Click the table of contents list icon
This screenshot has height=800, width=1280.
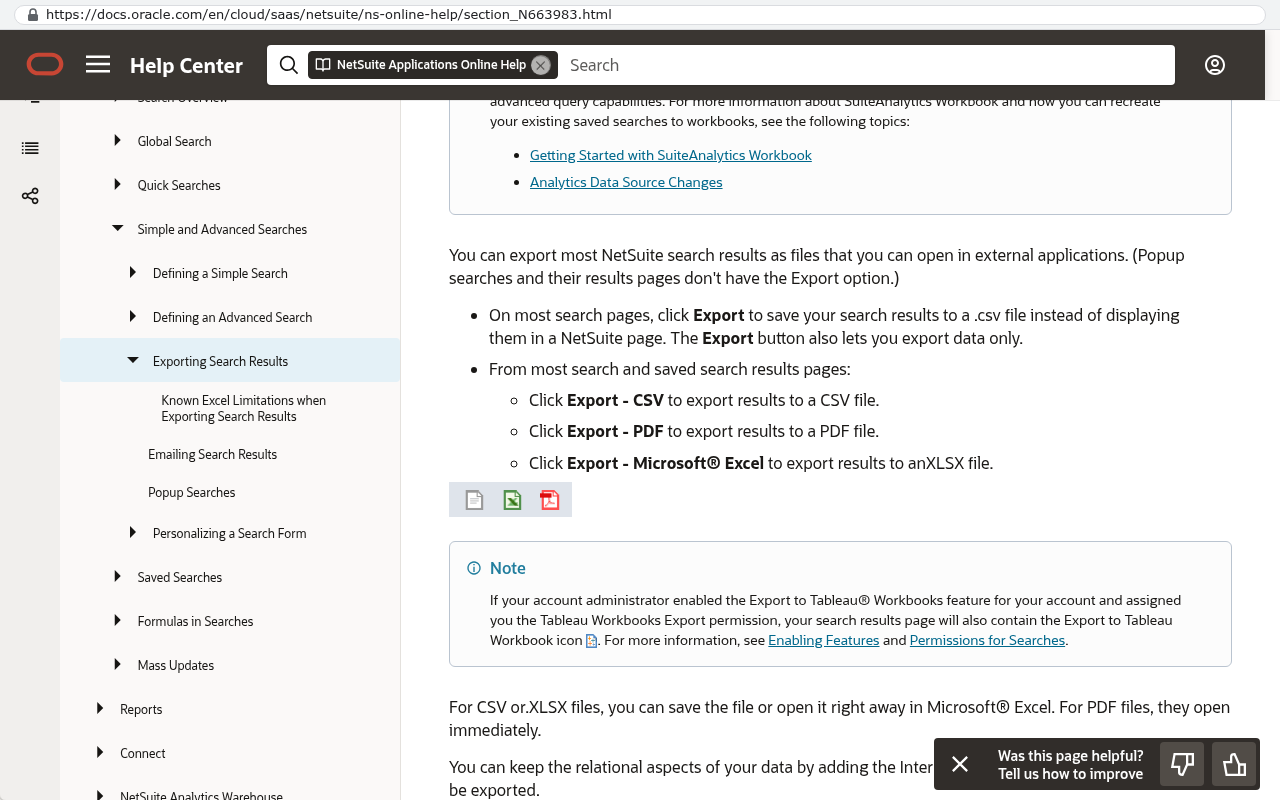30,148
